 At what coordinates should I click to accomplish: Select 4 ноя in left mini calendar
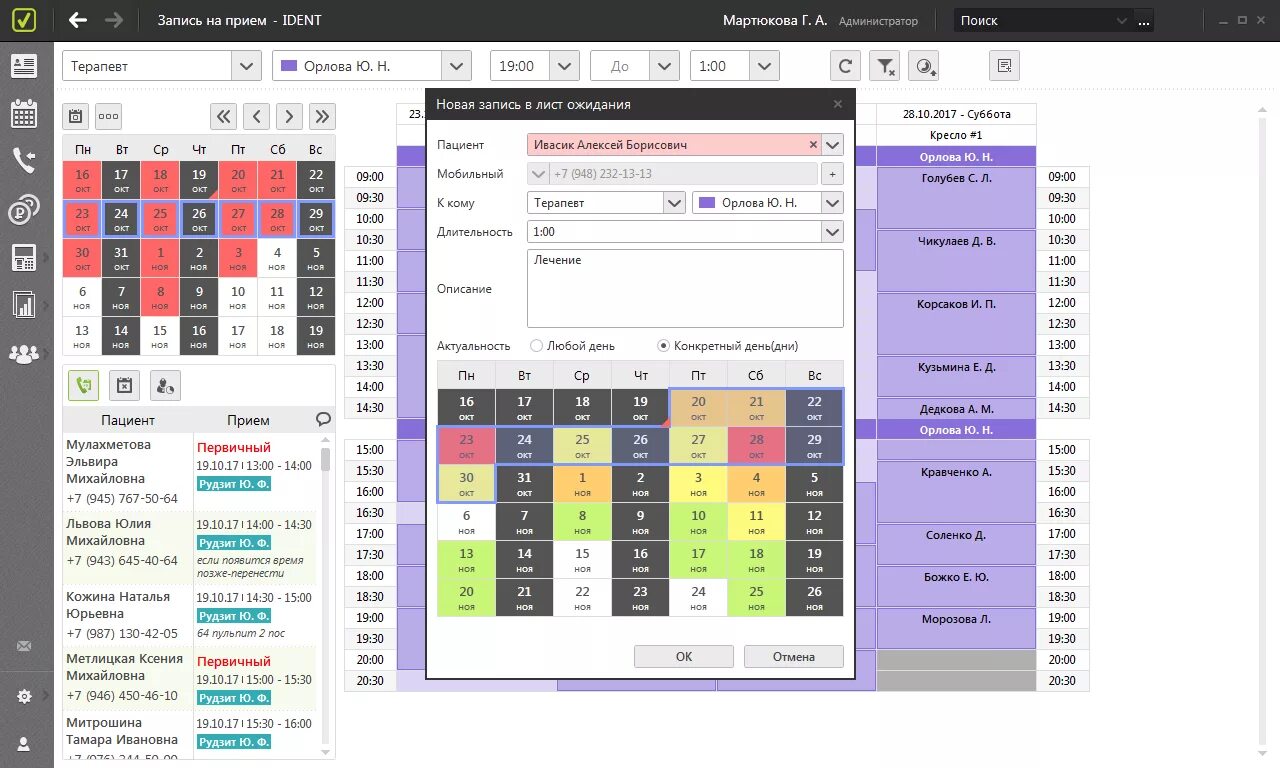pyautogui.click(x=277, y=260)
